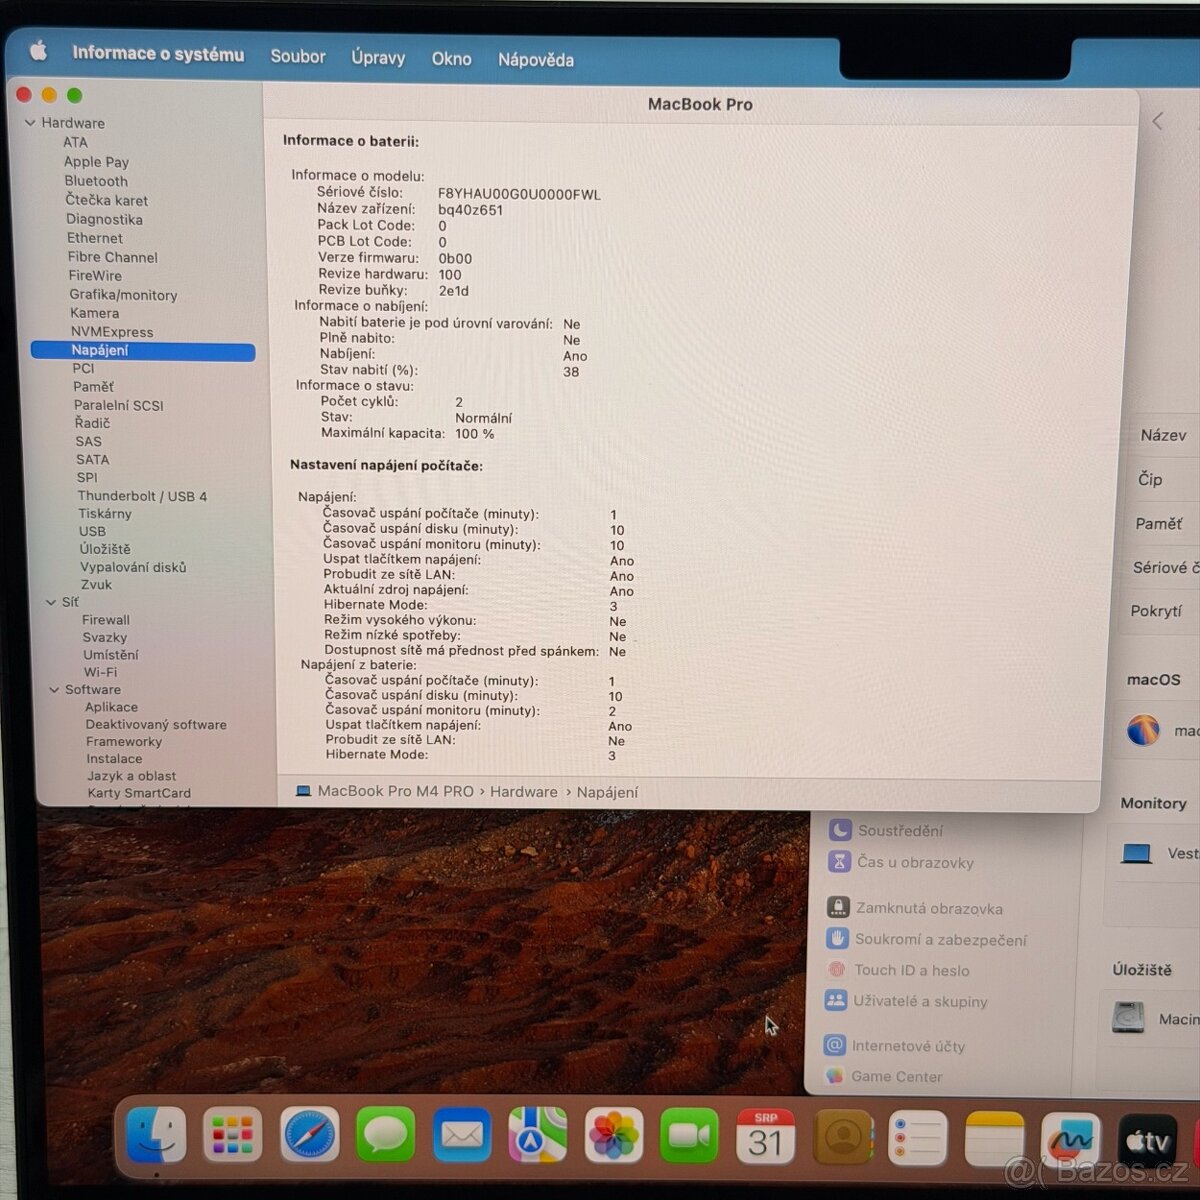1200x1200 pixels.
Task: Select Wi-Fi under Síť
Action: [100, 672]
